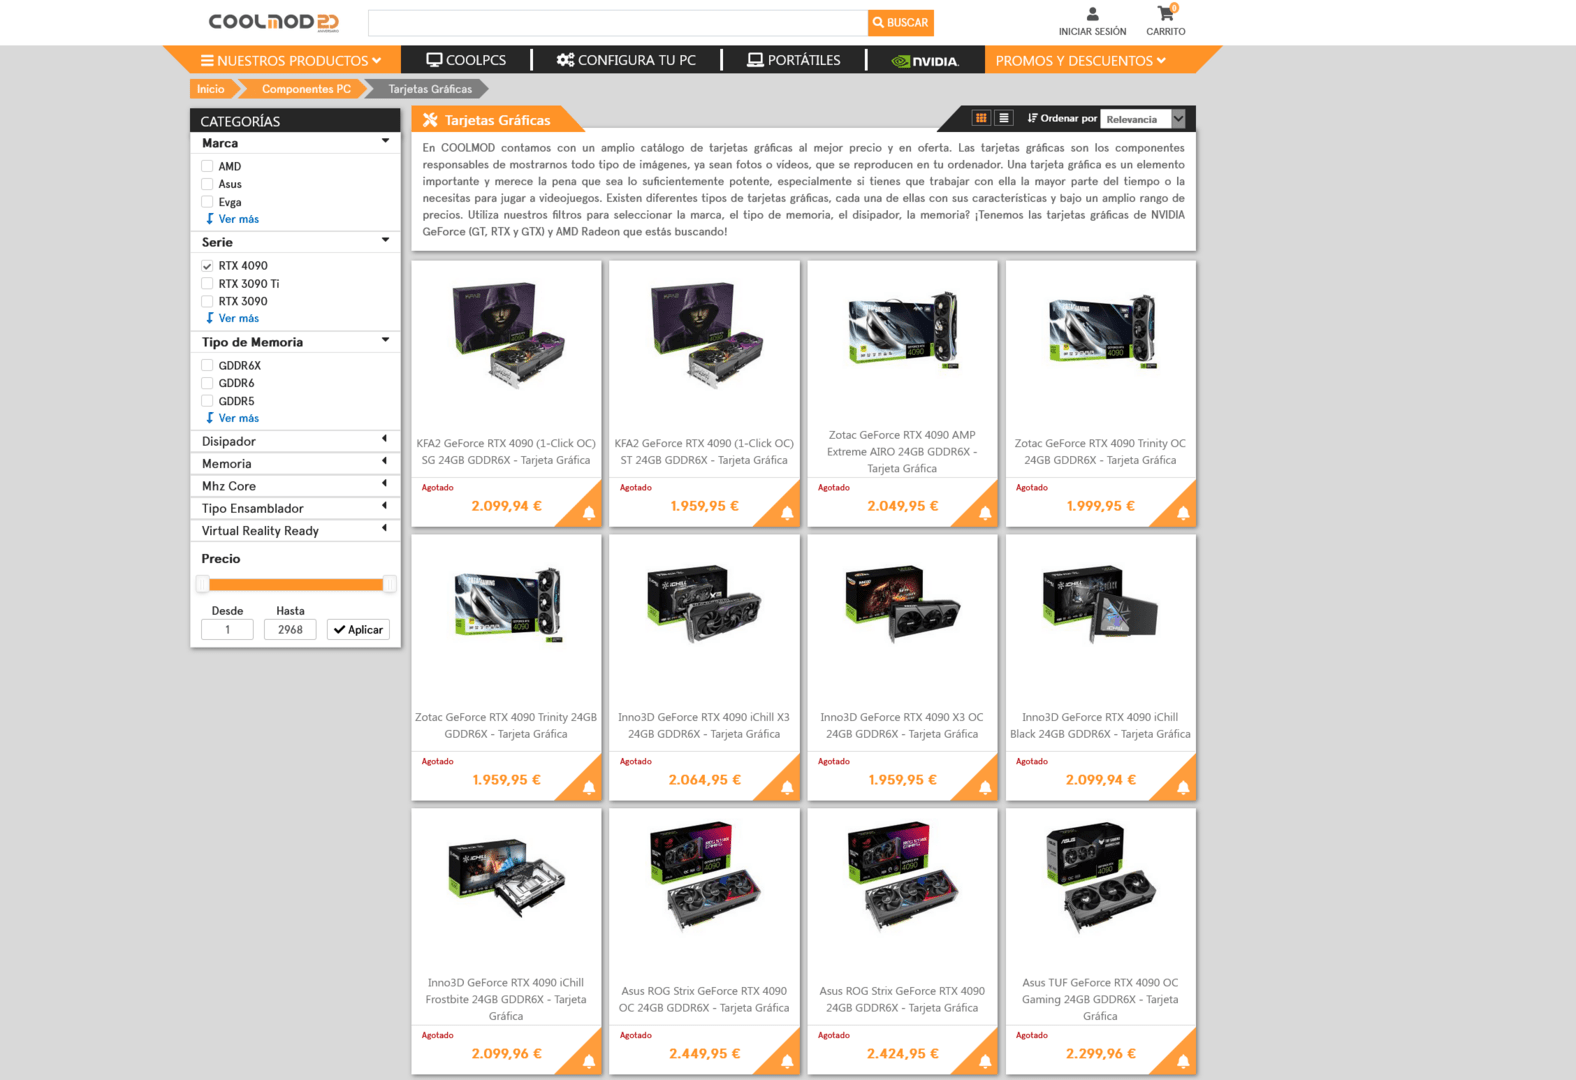The image size is (1576, 1080).
Task: Open the Portátiles menu item
Action: 794,60
